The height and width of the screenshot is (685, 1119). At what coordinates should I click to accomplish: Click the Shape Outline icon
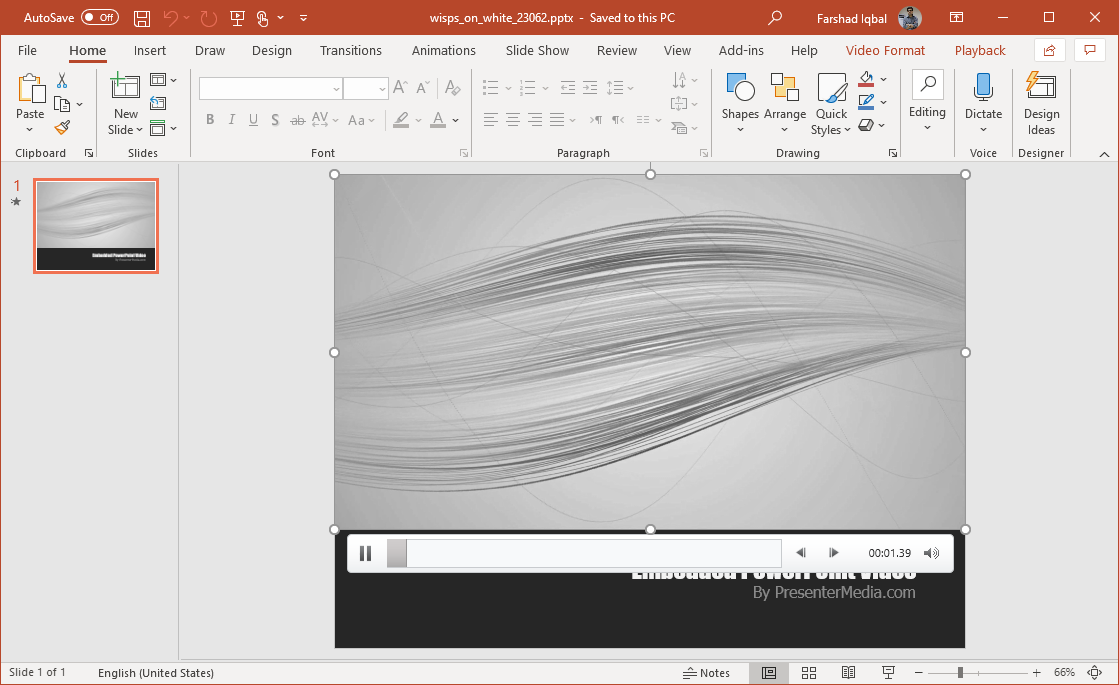(x=866, y=102)
